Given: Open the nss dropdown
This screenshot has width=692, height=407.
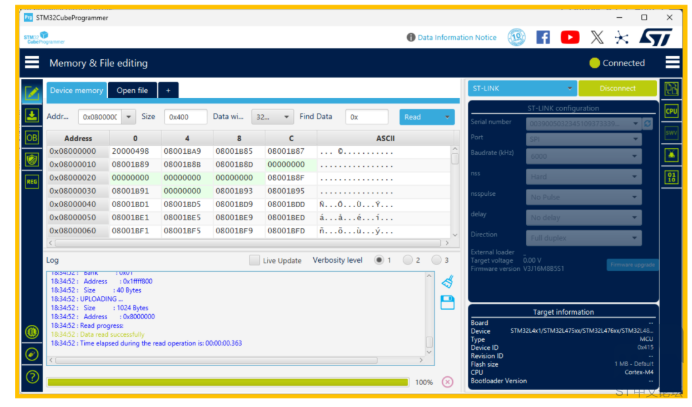Looking at the screenshot, I should click(x=583, y=177).
